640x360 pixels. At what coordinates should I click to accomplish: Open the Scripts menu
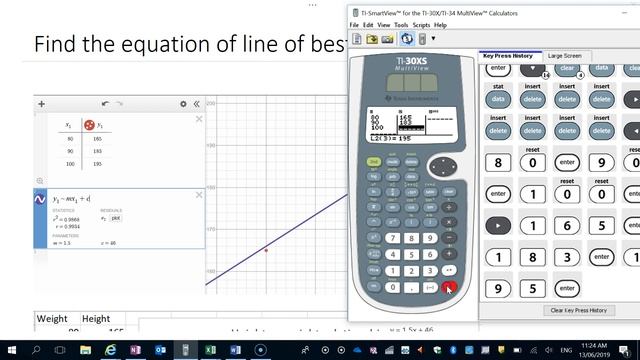click(421, 25)
